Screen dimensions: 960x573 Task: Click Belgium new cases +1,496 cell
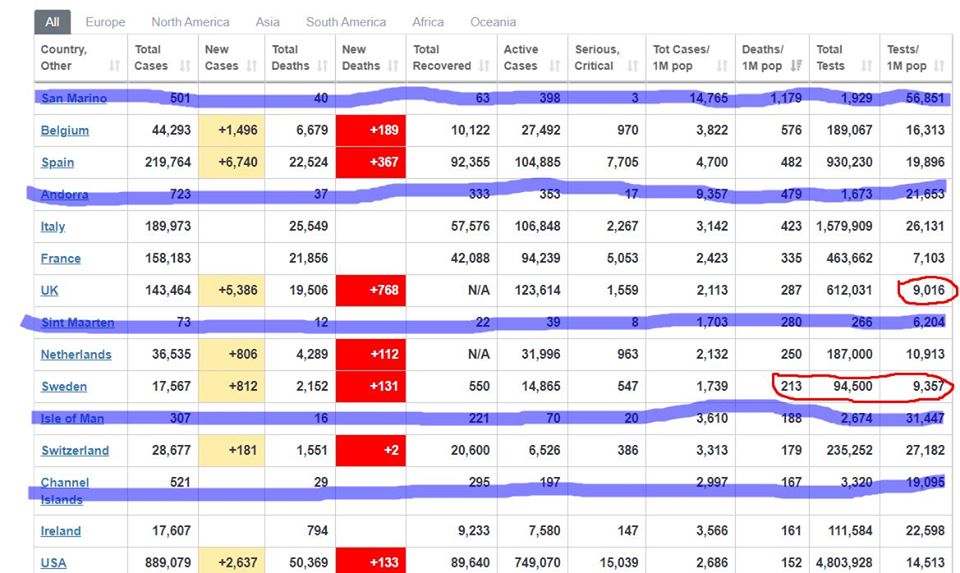231,130
